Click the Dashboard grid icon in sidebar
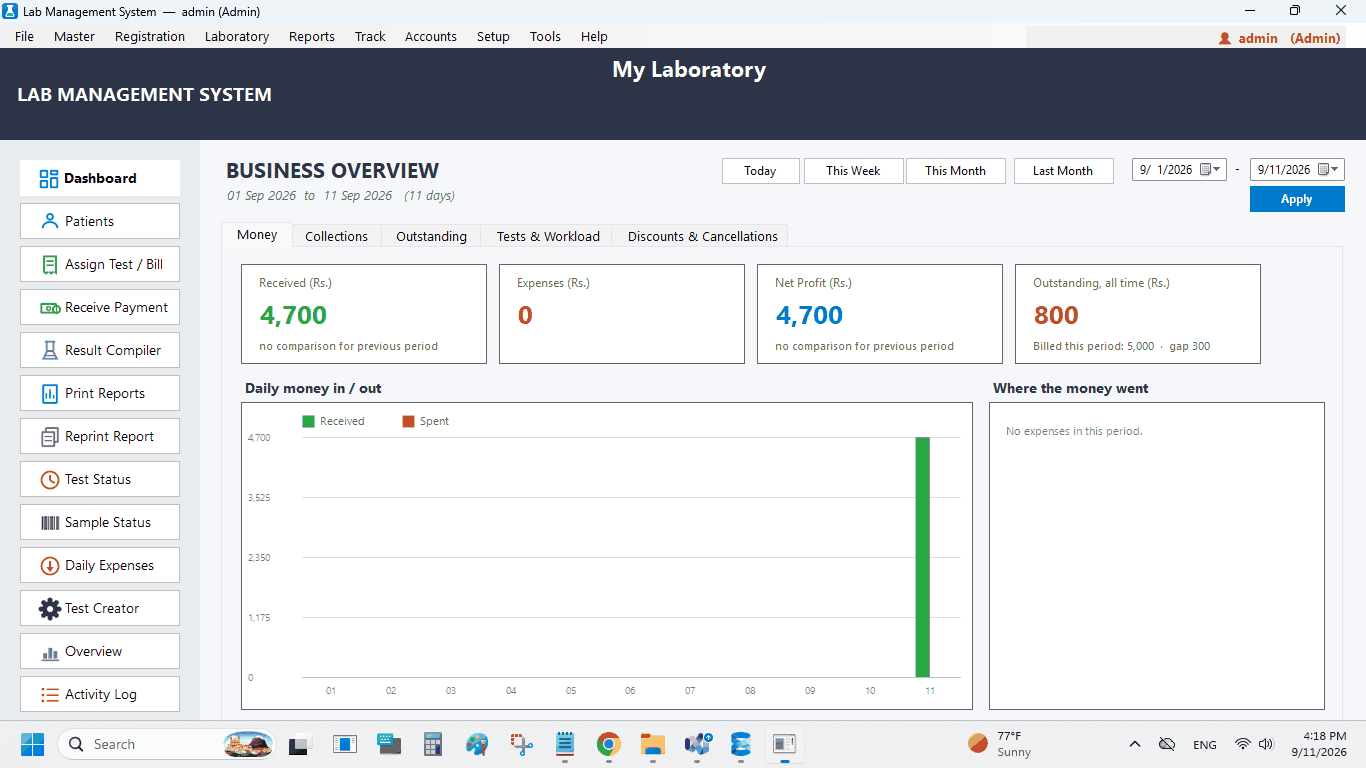Screen dimensions: 1366x768 [x=49, y=179]
